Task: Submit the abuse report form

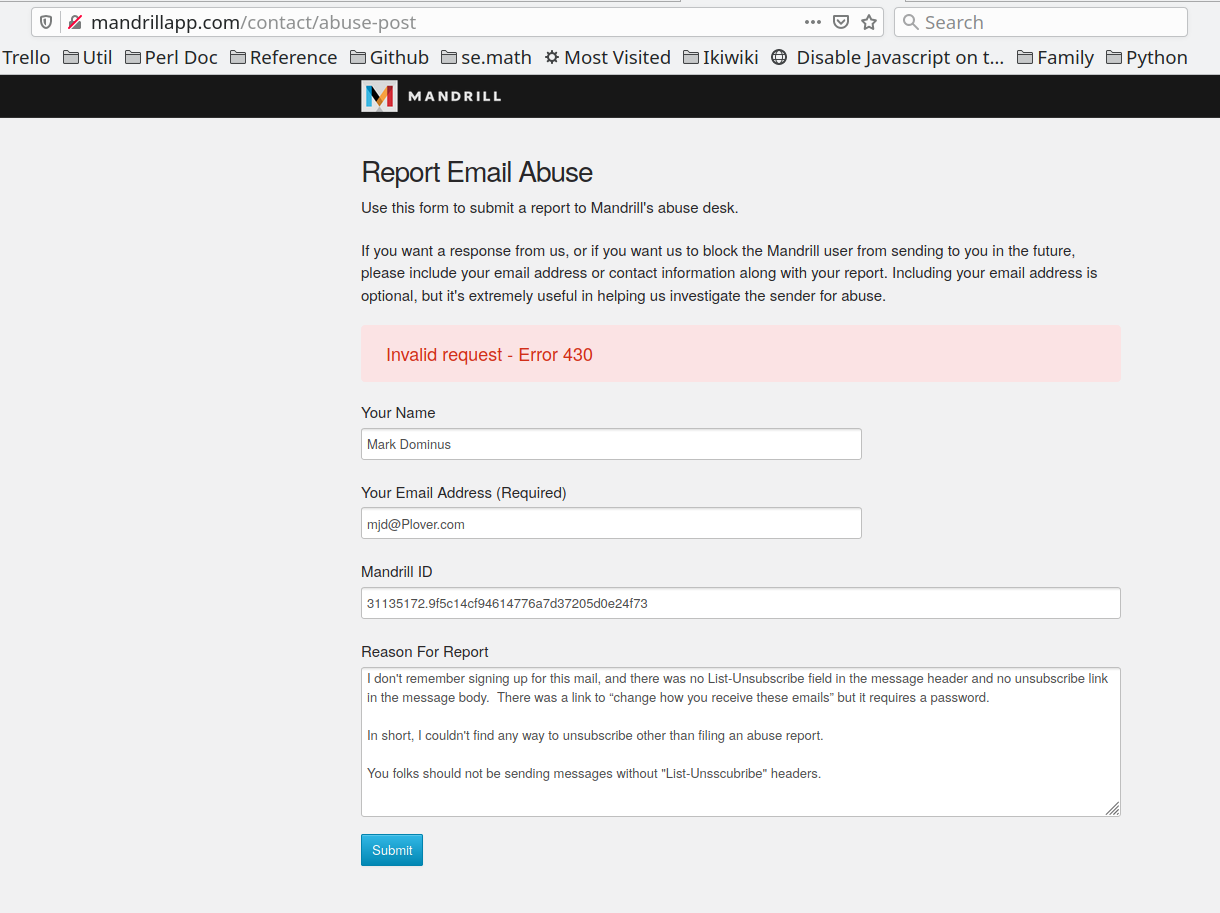Action: 392,850
